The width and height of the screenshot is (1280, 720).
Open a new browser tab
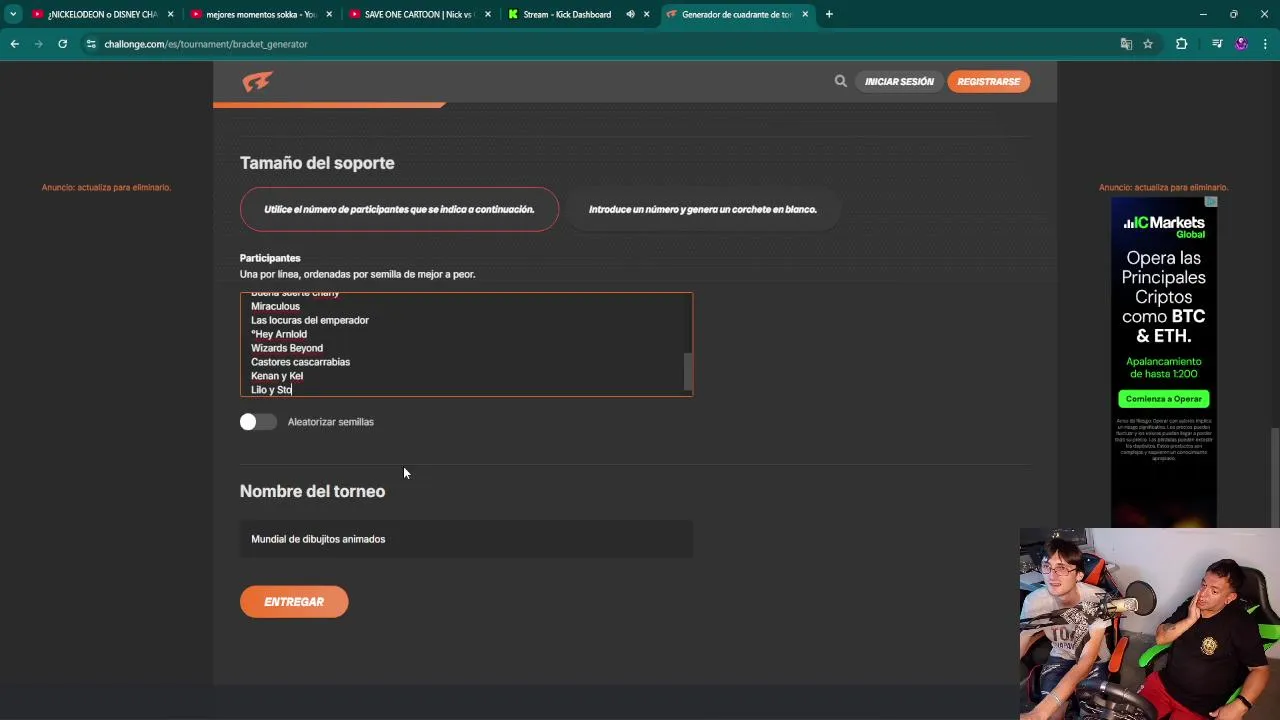click(x=829, y=14)
